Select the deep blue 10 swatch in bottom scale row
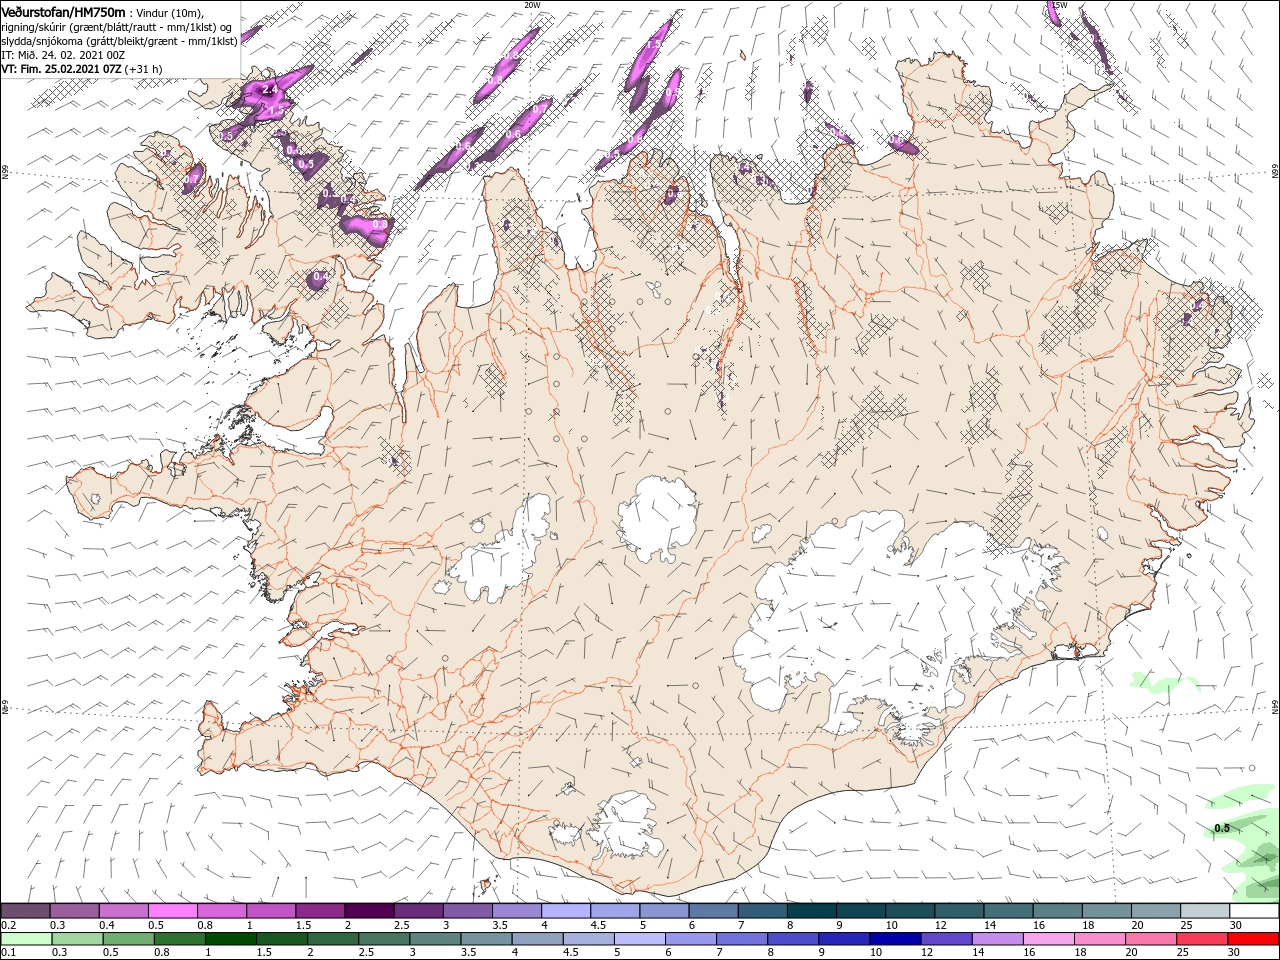1280x960 pixels. tap(894, 938)
